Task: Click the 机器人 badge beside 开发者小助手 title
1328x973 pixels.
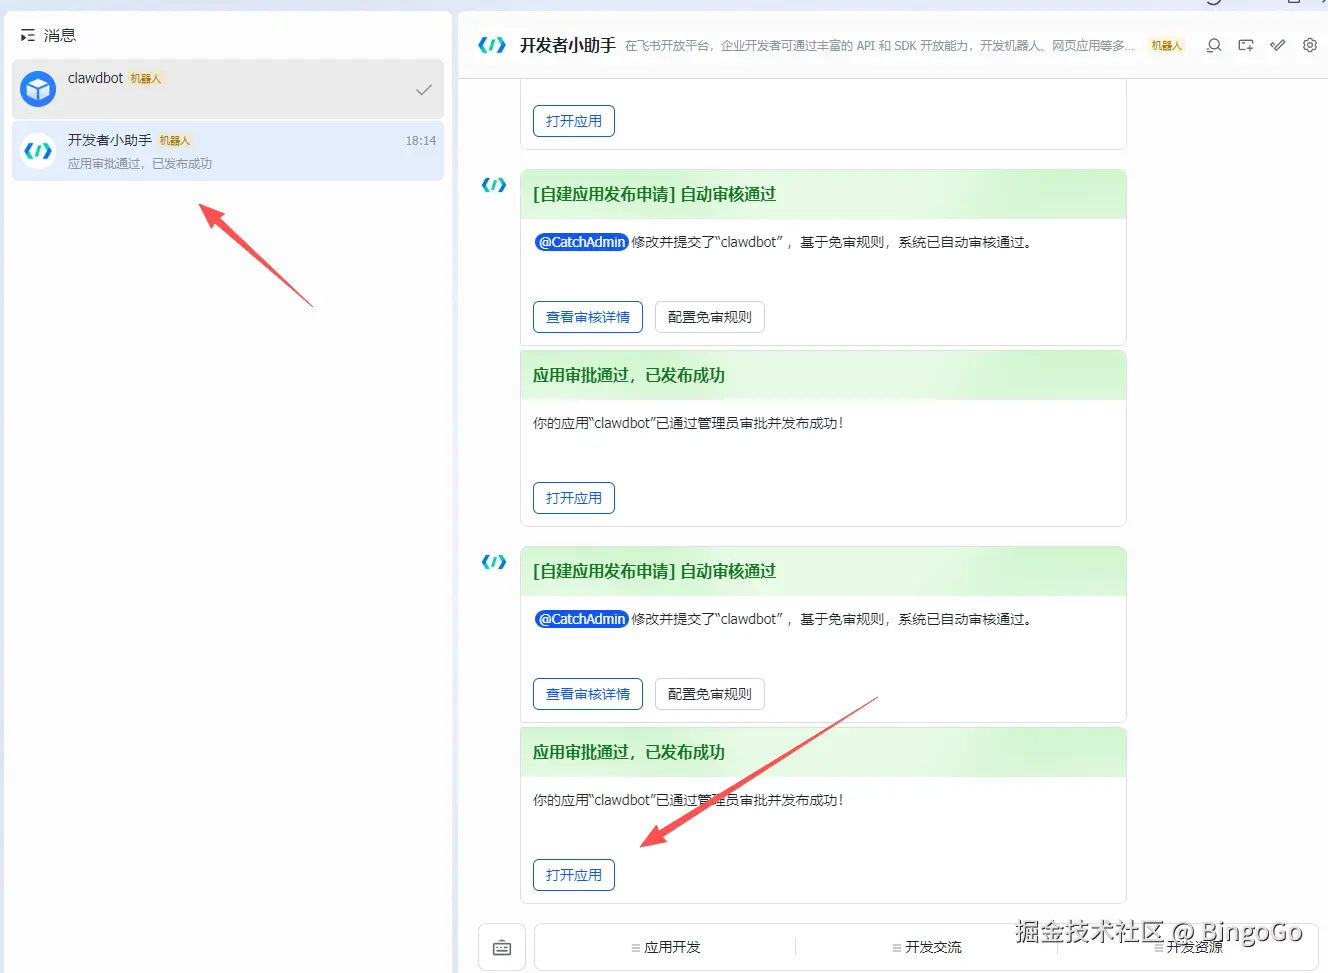Action: click(1166, 45)
